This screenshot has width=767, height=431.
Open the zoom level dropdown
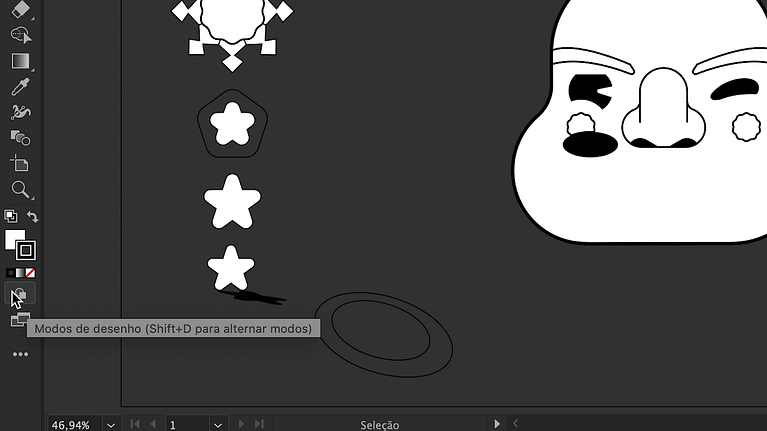pos(111,425)
